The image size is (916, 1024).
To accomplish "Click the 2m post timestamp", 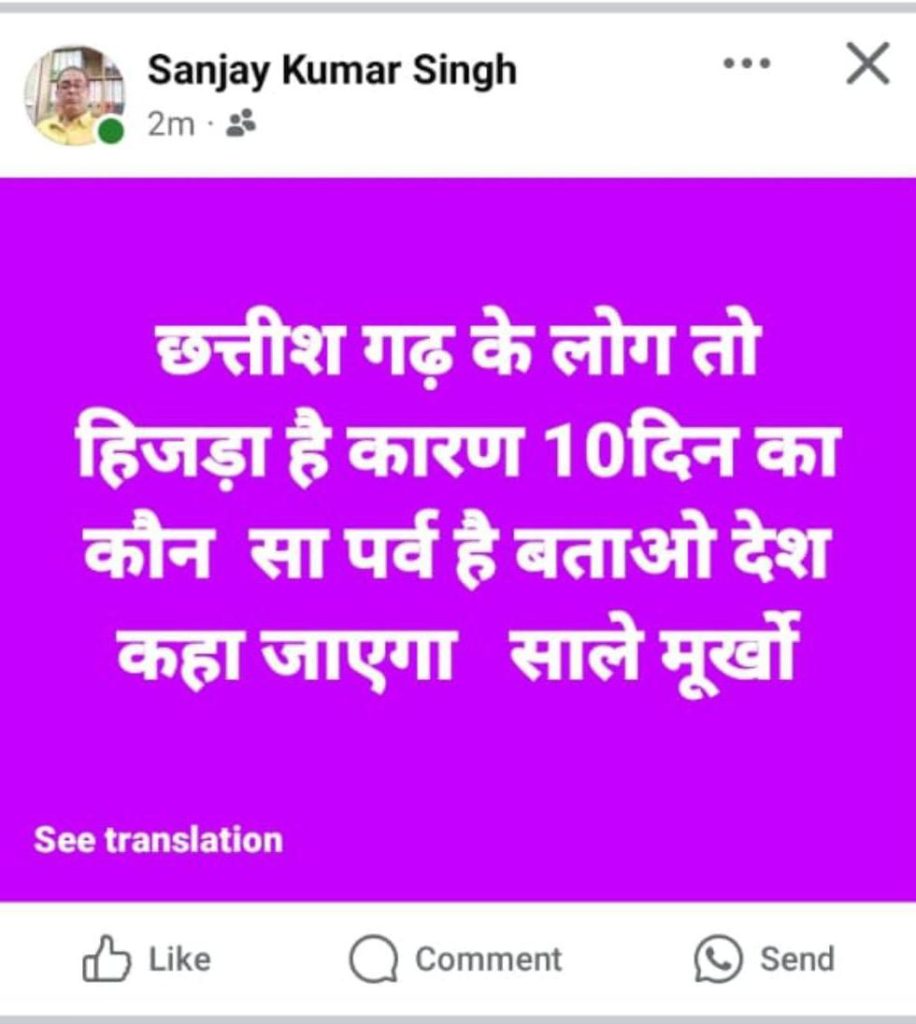I will [170, 123].
